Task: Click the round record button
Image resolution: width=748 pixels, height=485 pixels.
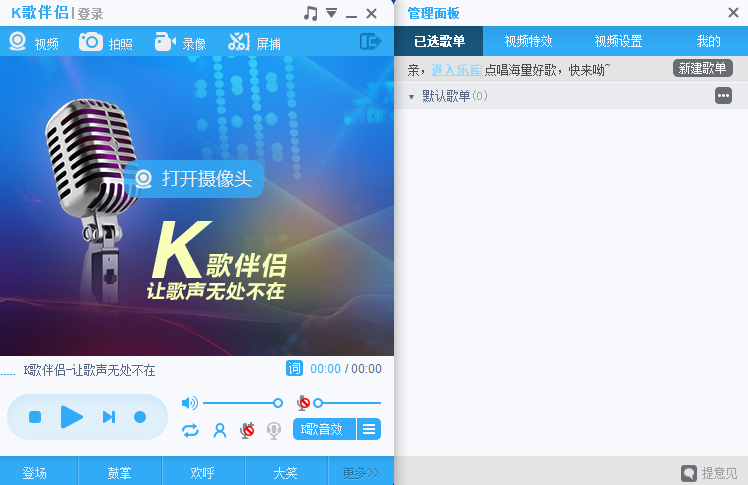Action: pos(140,417)
